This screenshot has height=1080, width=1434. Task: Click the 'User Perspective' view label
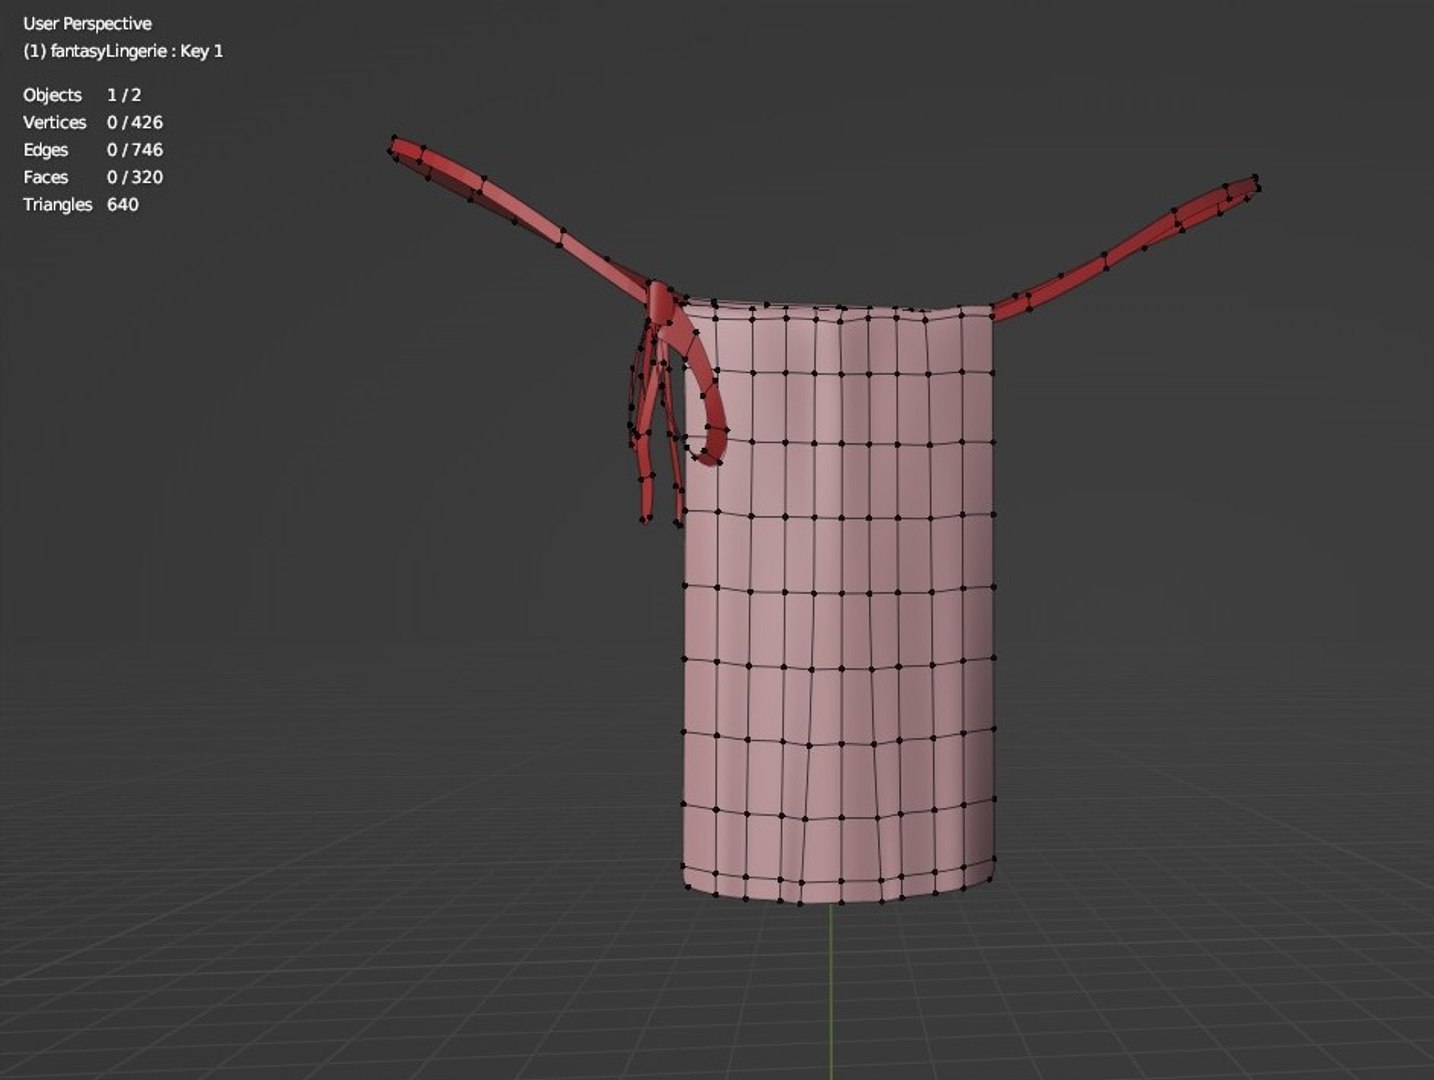click(x=87, y=23)
